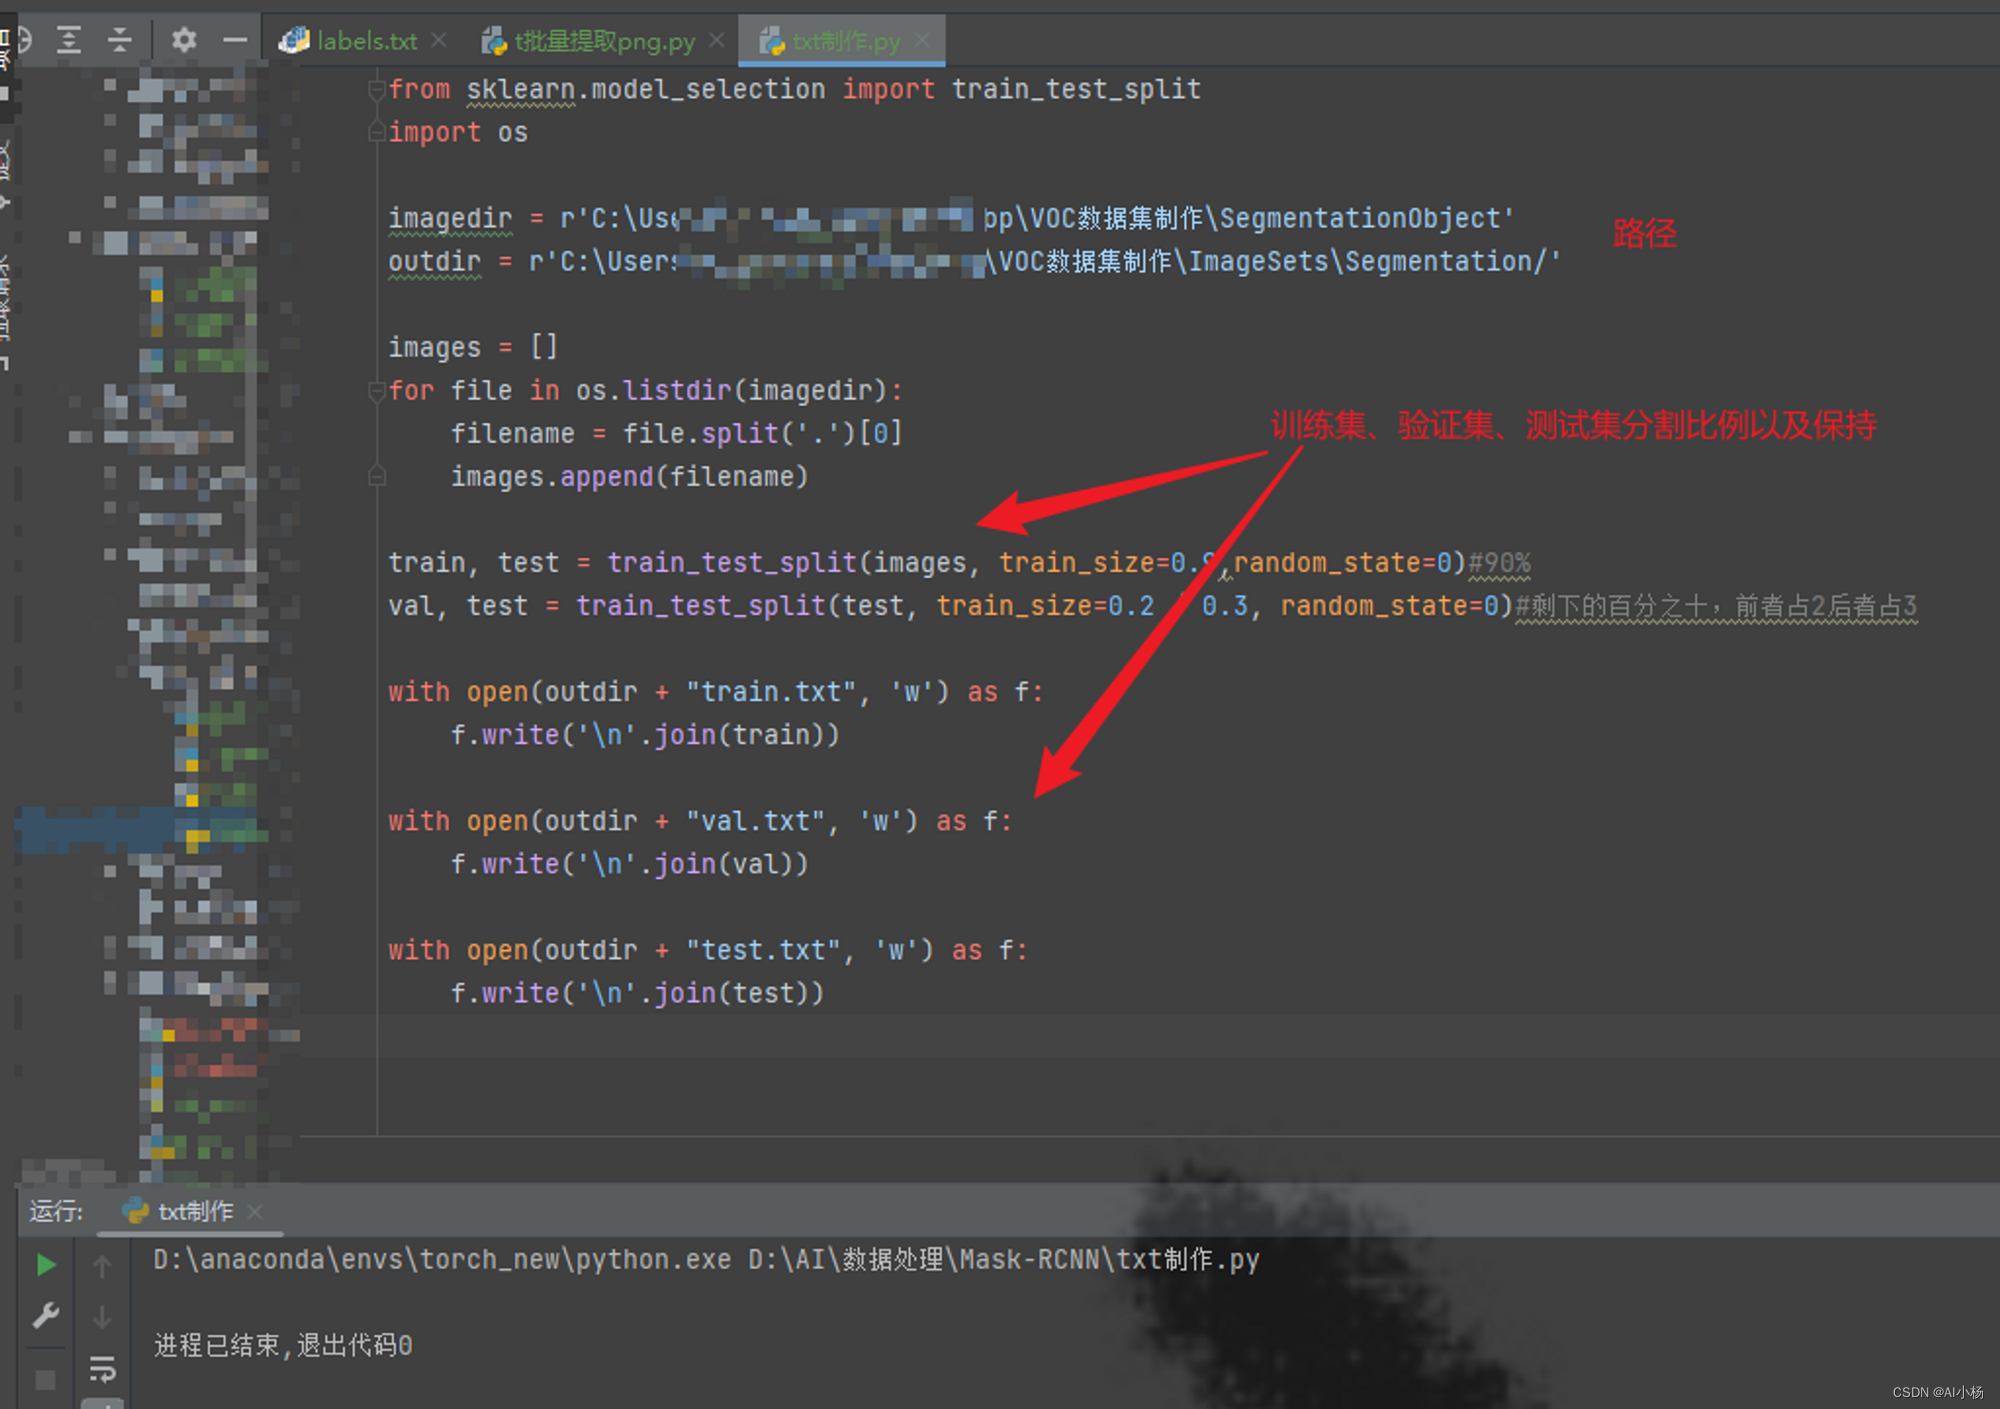Screen dimensions: 2000x1409
Task: Click the "val.txt" string literal
Action: [x=755, y=820]
